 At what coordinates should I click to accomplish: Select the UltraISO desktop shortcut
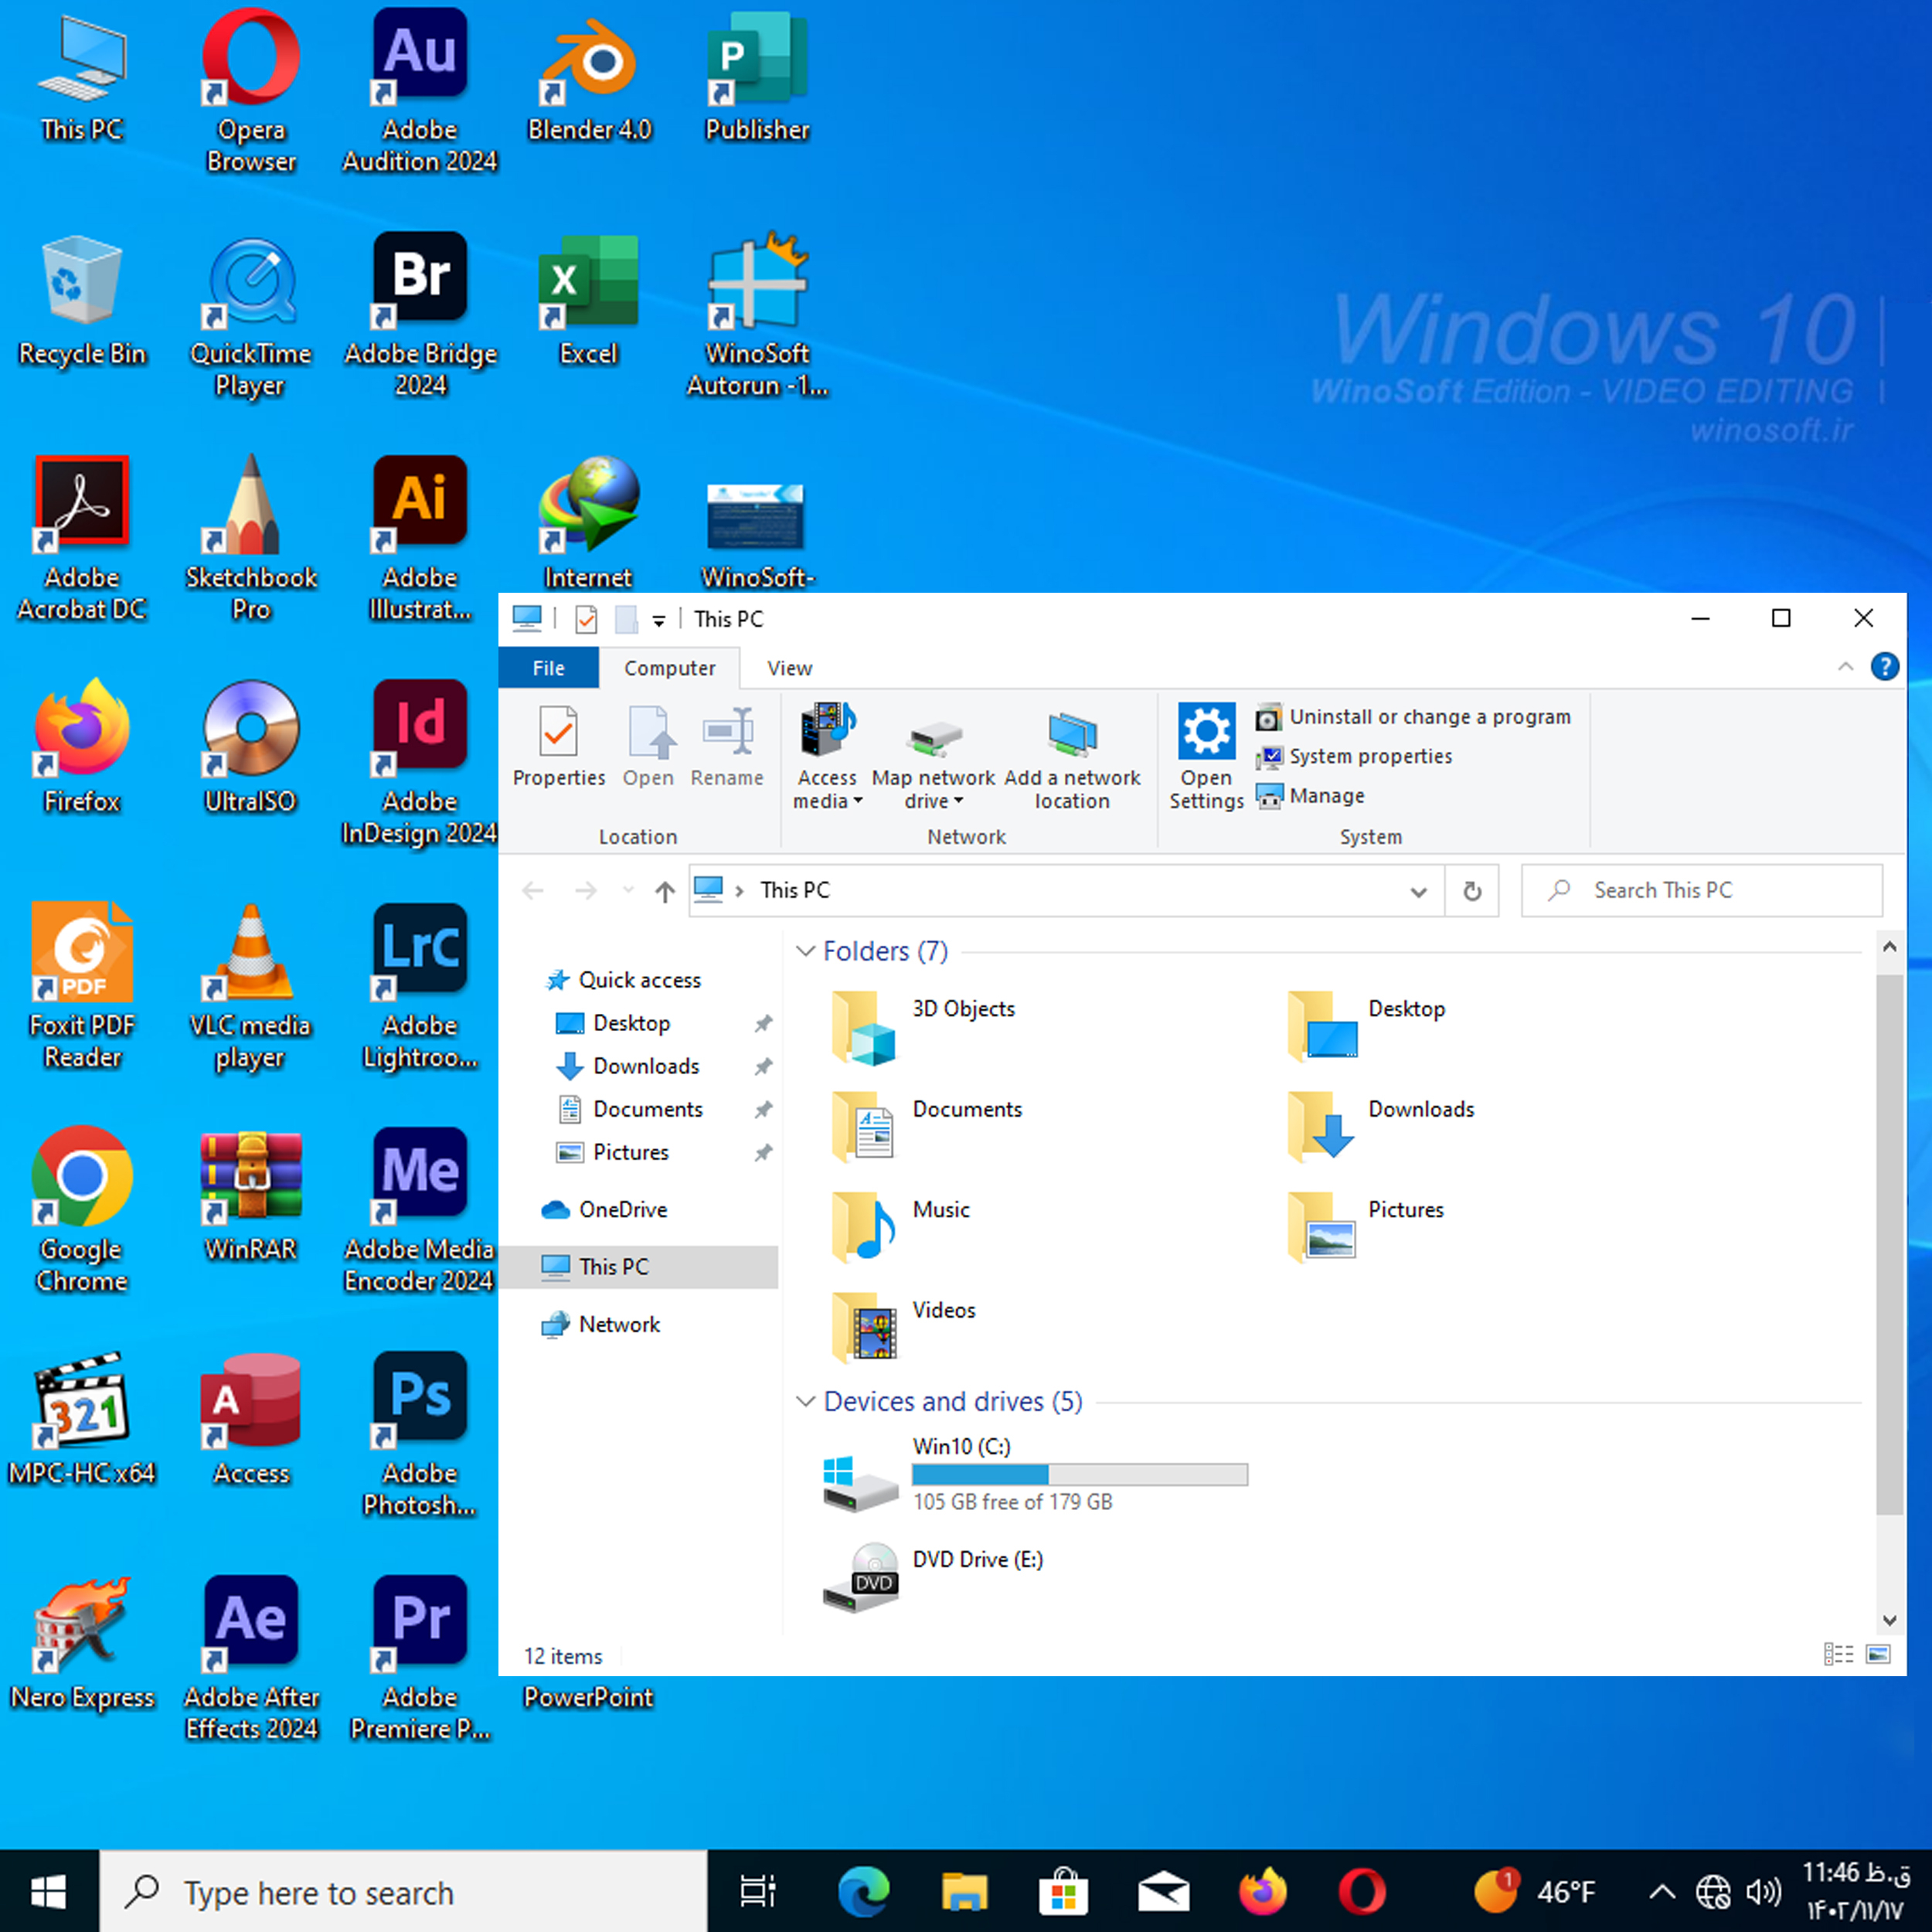pyautogui.click(x=250, y=747)
